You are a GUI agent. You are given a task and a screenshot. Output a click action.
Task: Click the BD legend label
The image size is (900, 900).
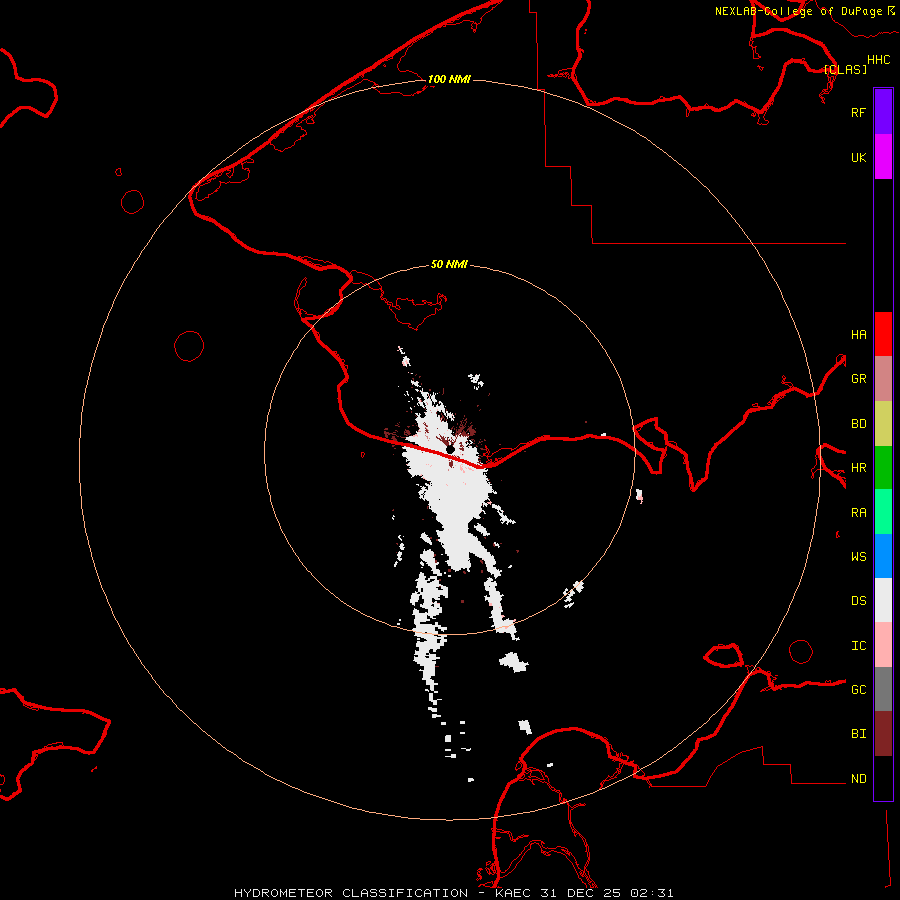pos(858,424)
